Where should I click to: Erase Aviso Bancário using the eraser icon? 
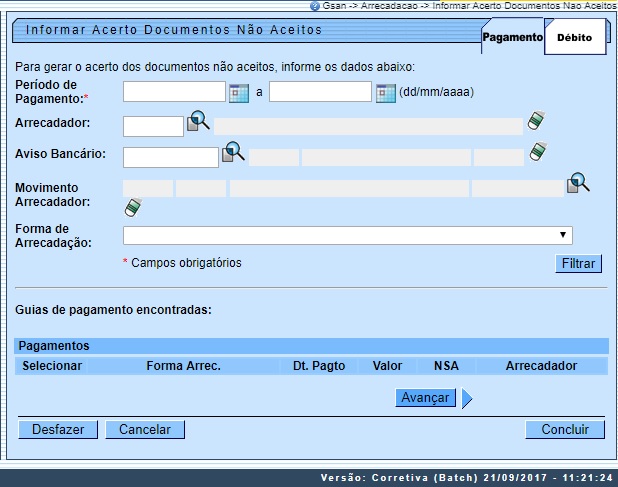point(538,152)
